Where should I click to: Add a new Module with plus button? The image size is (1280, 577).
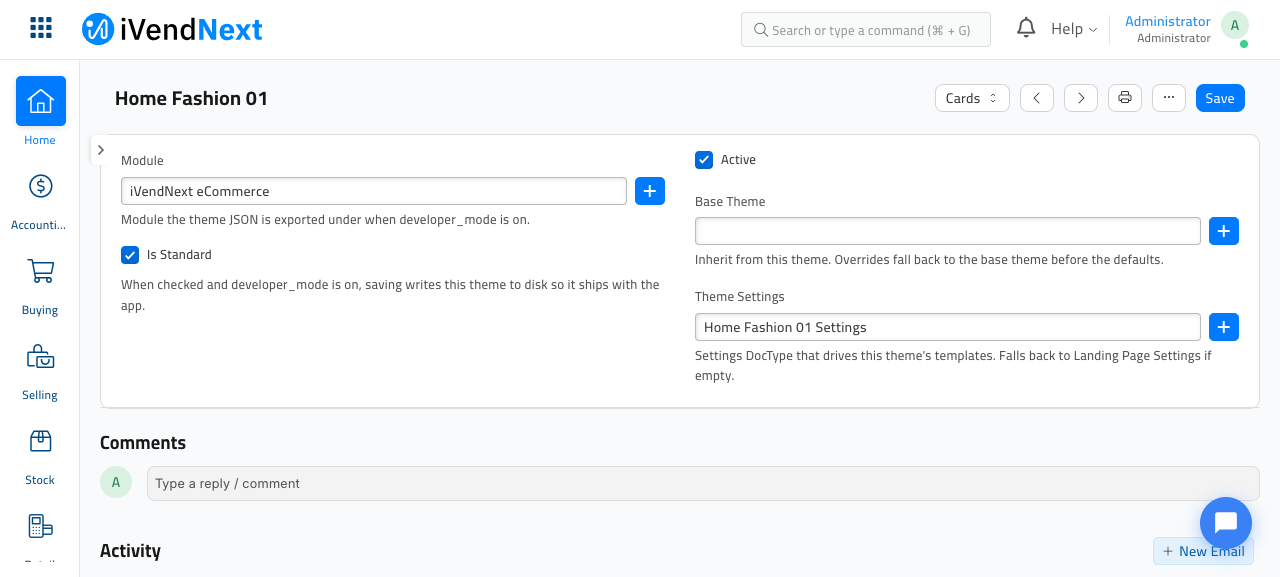[x=650, y=191]
